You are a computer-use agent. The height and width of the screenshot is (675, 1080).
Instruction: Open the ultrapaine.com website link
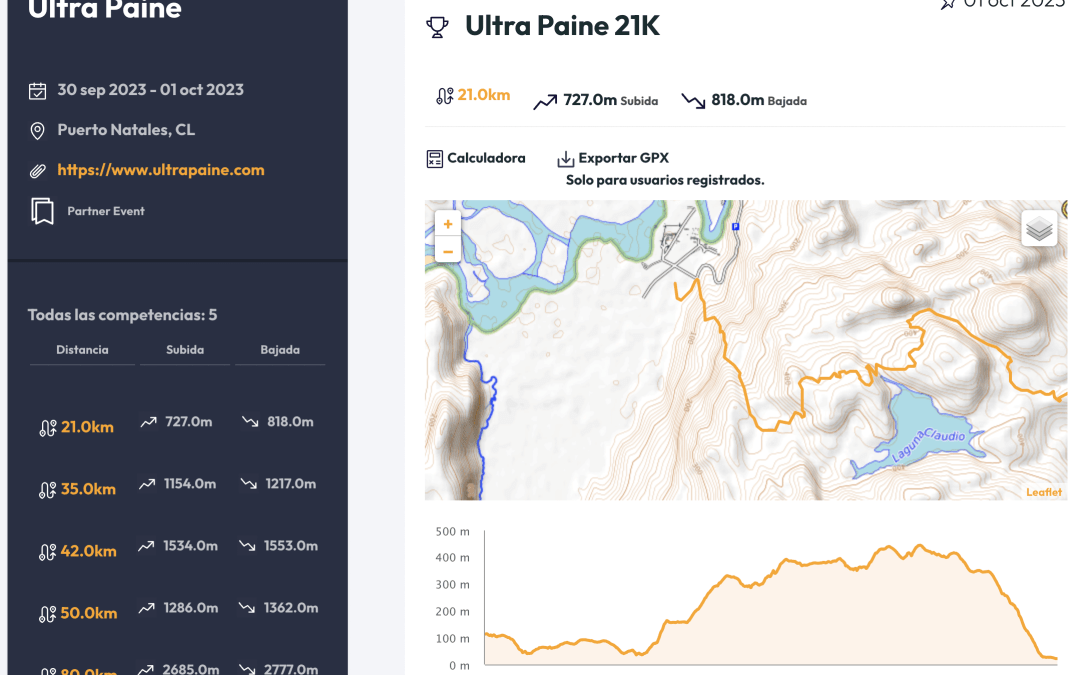161,170
